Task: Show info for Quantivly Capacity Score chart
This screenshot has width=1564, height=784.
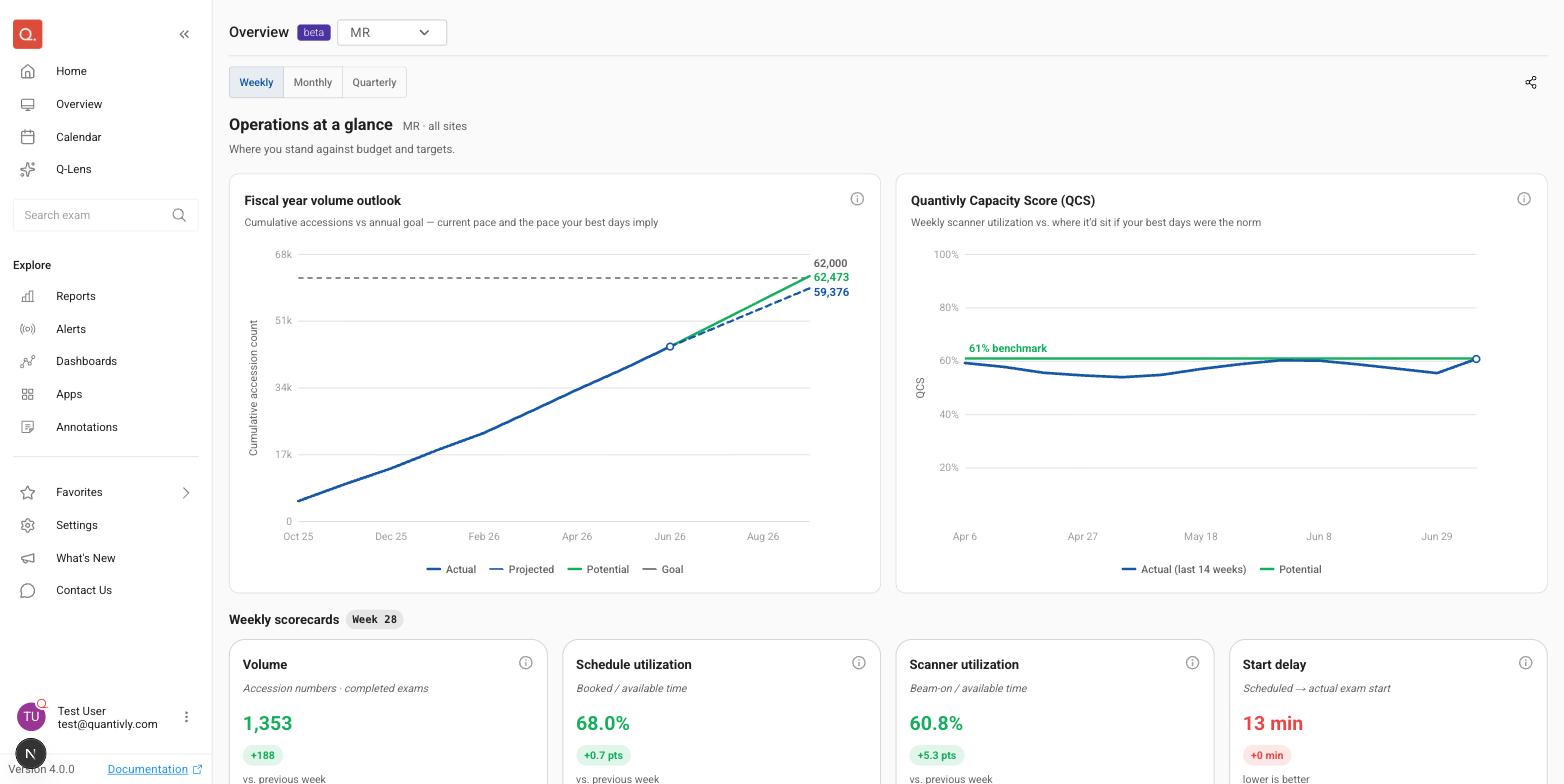Action: click(x=1524, y=199)
